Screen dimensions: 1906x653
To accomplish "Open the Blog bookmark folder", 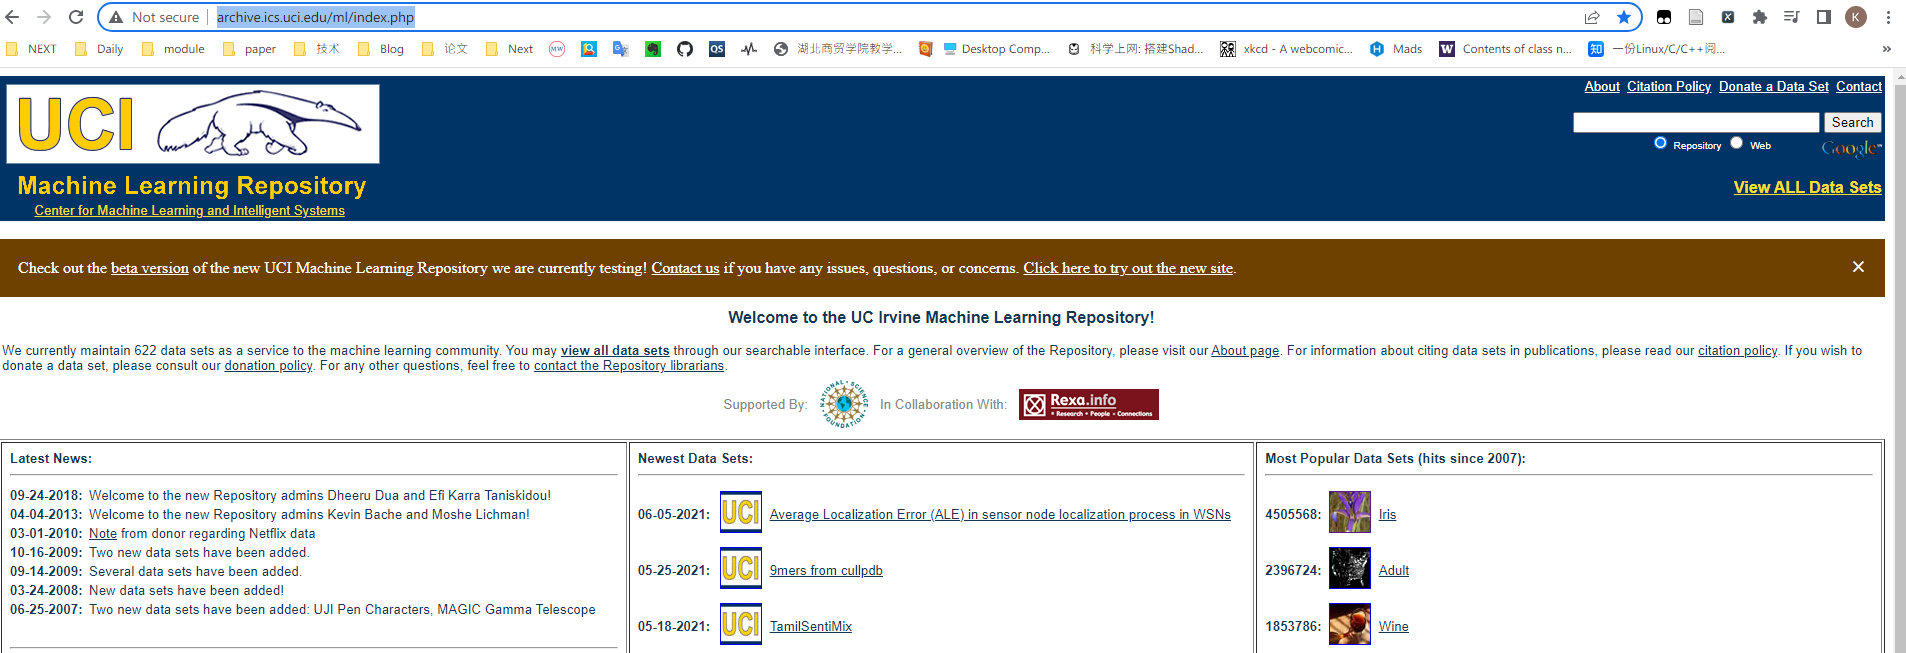I will click(381, 49).
